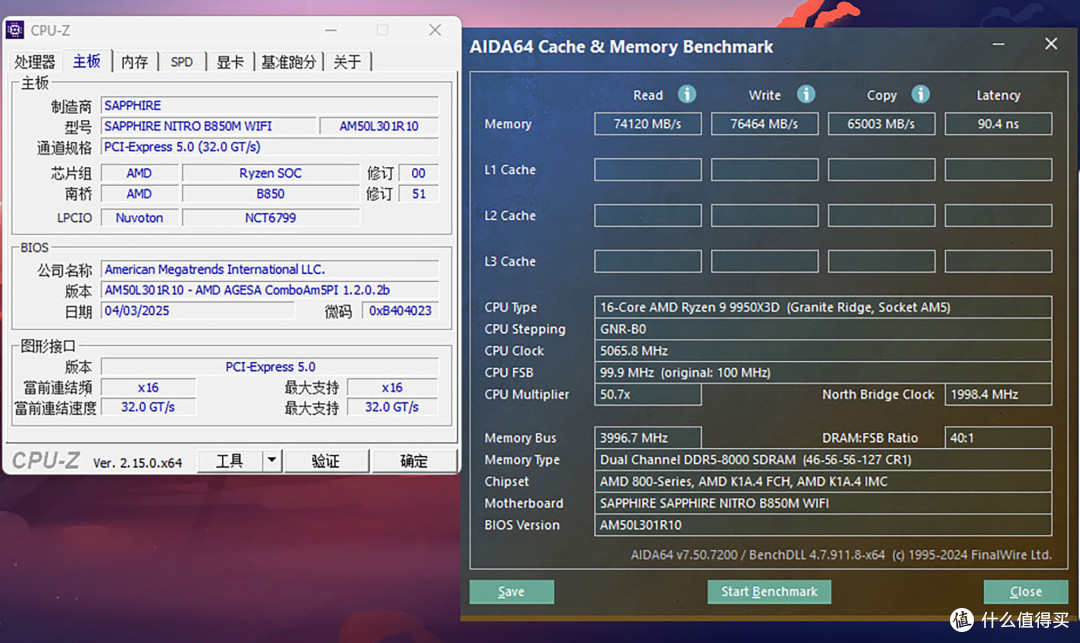Screen dimensions: 1080x643
Task: Click Save in AIDA64 benchmark window
Action: coord(511,591)
